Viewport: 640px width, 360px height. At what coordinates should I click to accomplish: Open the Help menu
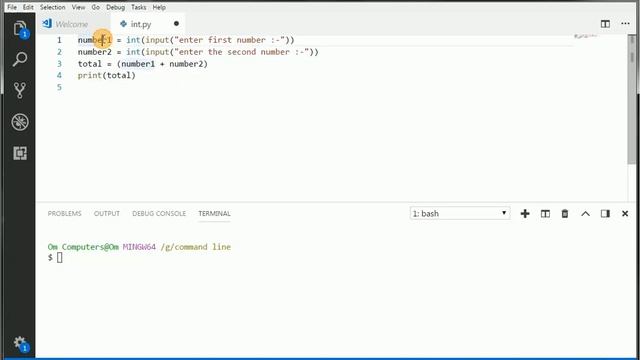tap(159, 7)
